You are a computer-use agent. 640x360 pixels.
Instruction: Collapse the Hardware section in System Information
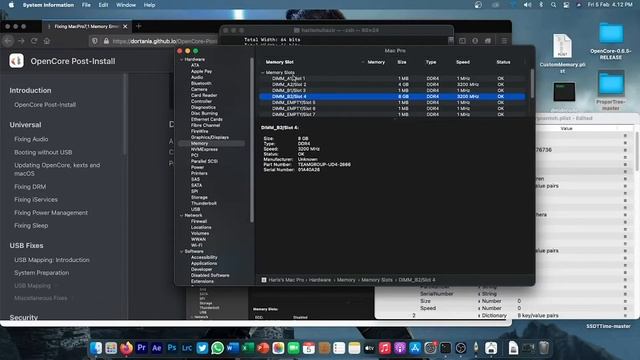click(182, 60)
